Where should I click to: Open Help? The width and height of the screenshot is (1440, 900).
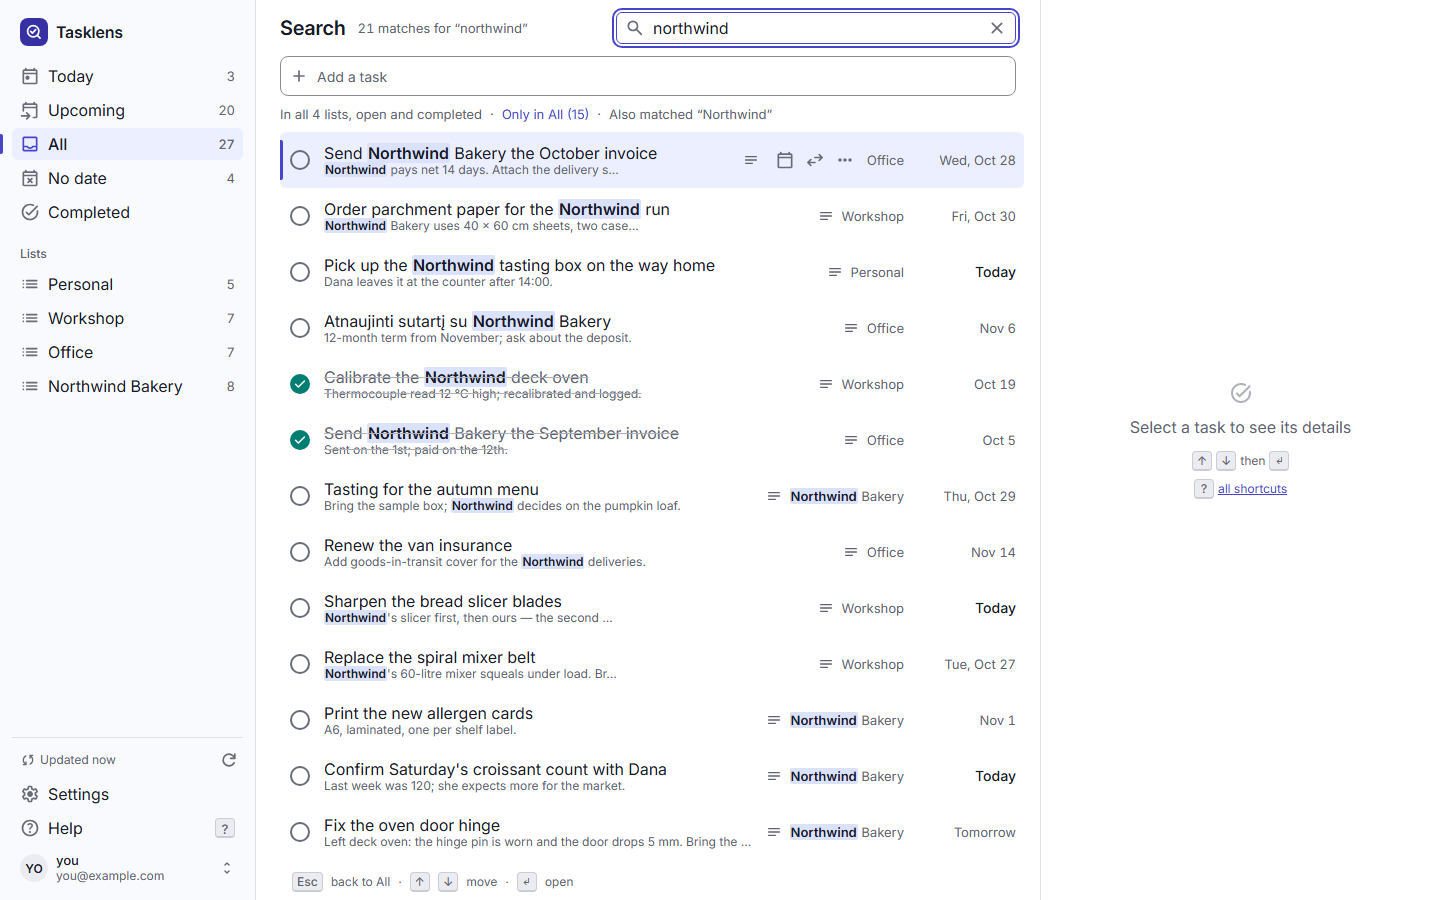coord(128,828)
